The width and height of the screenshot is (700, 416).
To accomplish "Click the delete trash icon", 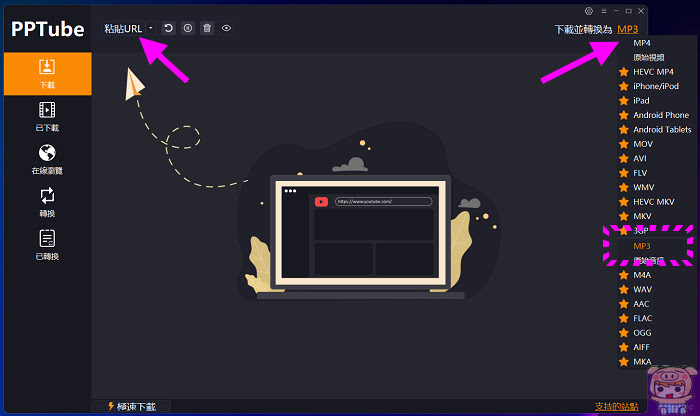I will point(207,28).
